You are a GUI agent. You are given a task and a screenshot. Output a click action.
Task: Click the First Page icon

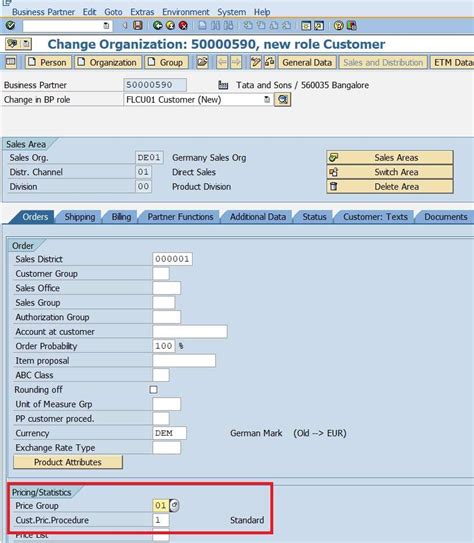click(x=248, y=26)
